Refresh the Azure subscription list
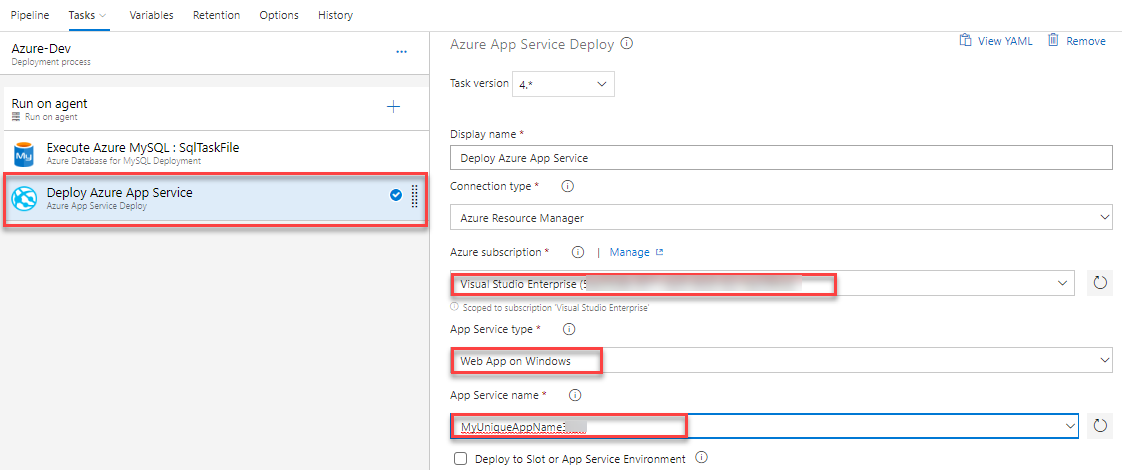Image resolution: width=1122 pixels, height=470 pixels. (1101, 283)
